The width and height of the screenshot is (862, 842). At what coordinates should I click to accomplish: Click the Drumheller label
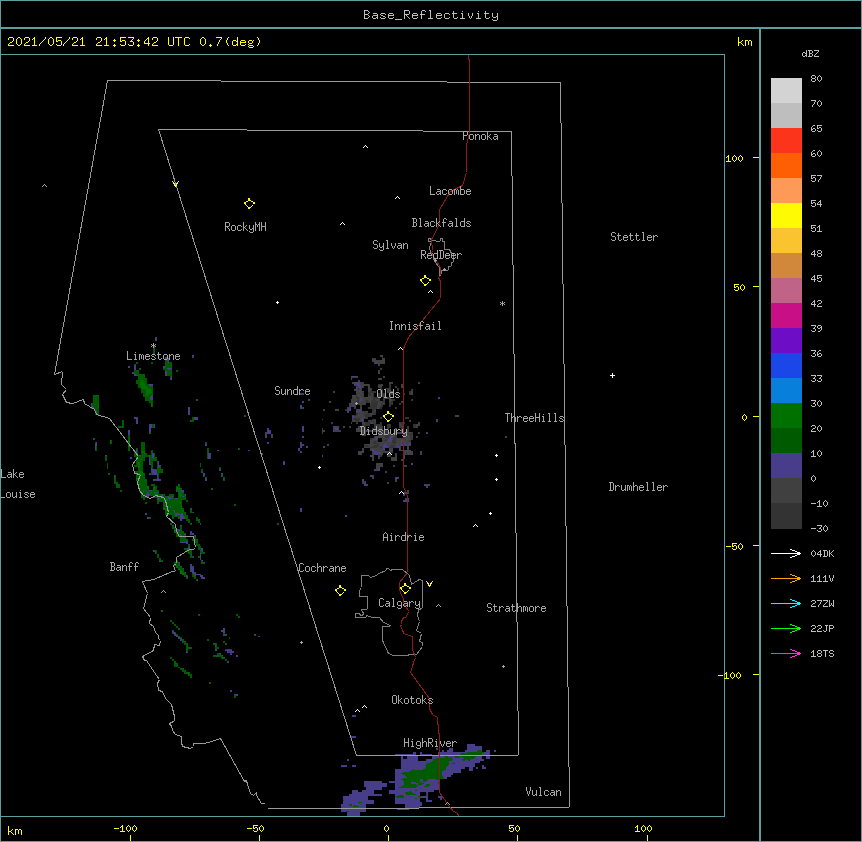[638, 487]
